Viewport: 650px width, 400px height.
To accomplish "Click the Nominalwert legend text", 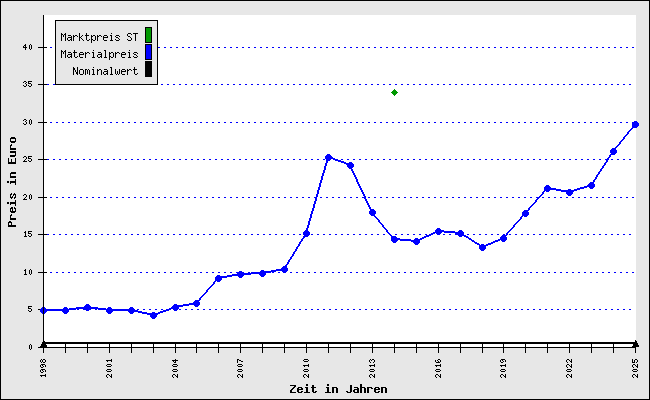I will [x=105, y=71].
